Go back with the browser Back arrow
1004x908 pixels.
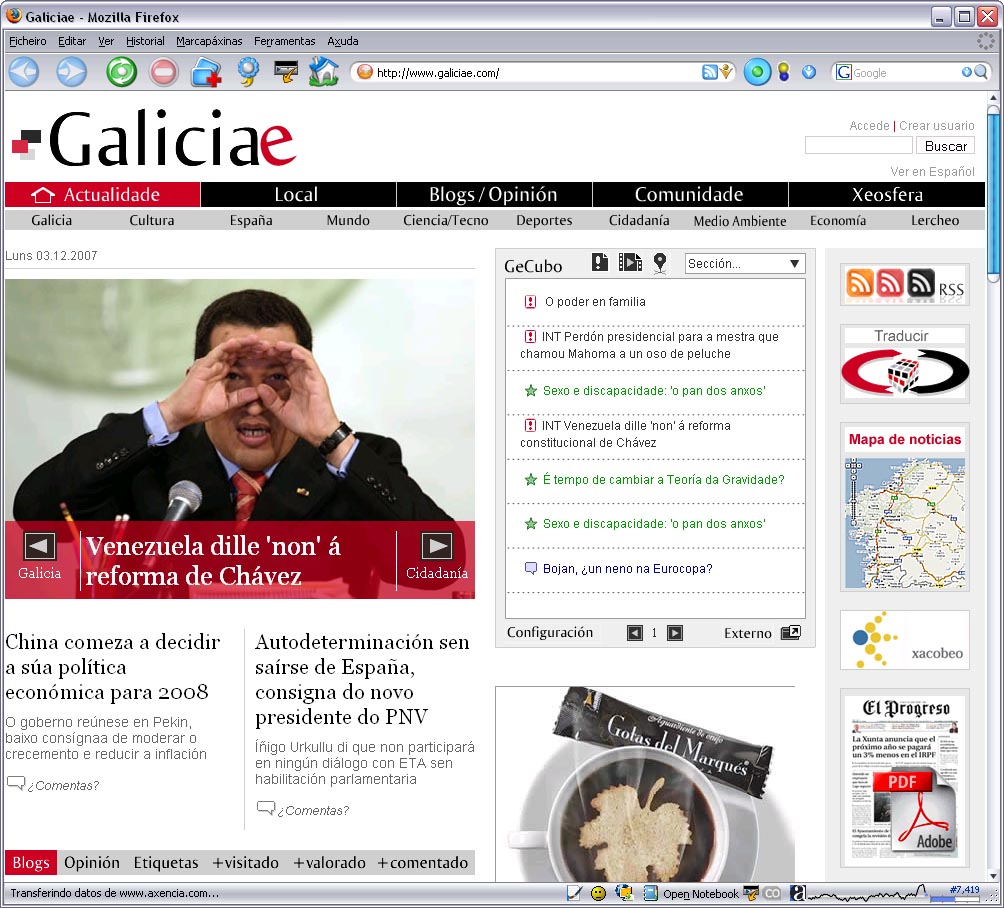24,72
